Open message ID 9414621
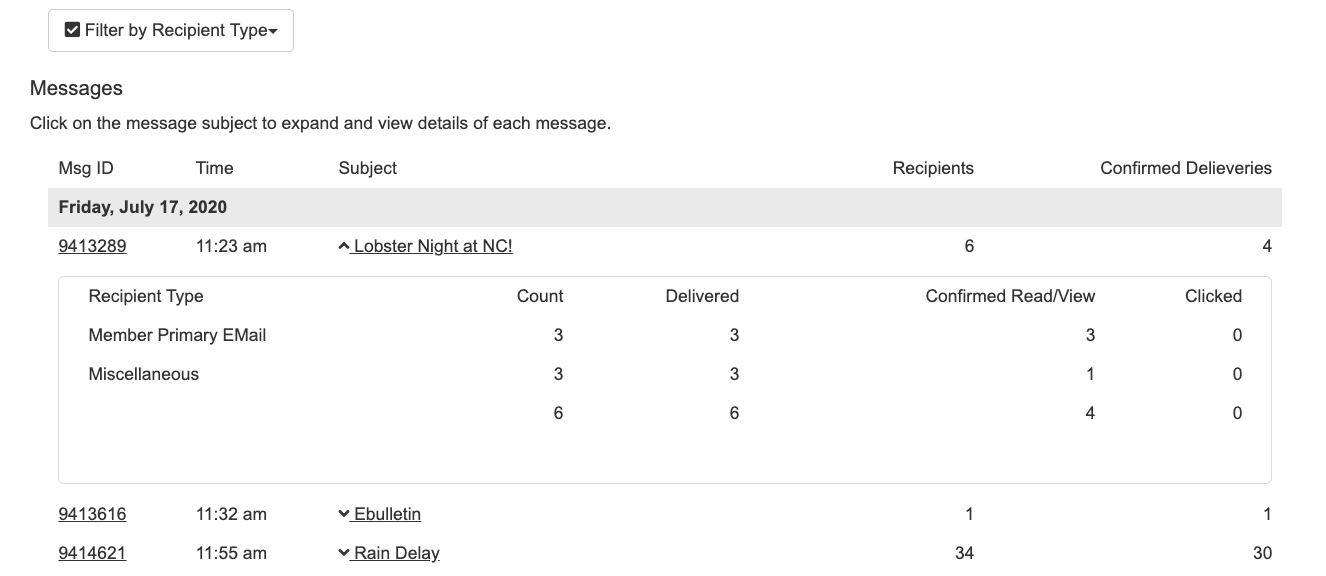The height and width of the screenshot is (576, 1326). 92,553
